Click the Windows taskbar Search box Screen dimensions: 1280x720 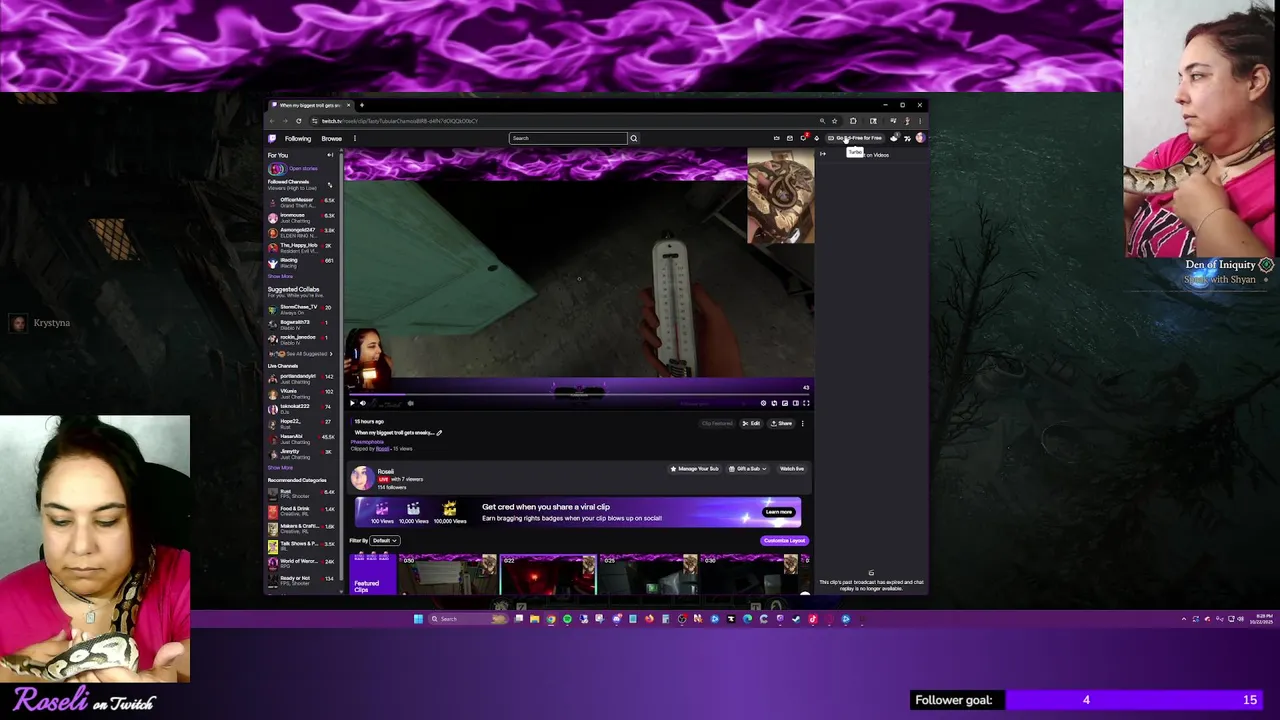[467, 619]
